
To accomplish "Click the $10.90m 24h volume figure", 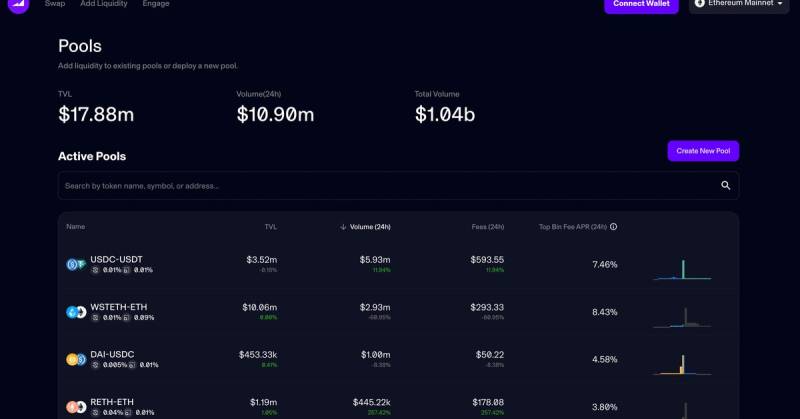I will [x=276, y=114].
